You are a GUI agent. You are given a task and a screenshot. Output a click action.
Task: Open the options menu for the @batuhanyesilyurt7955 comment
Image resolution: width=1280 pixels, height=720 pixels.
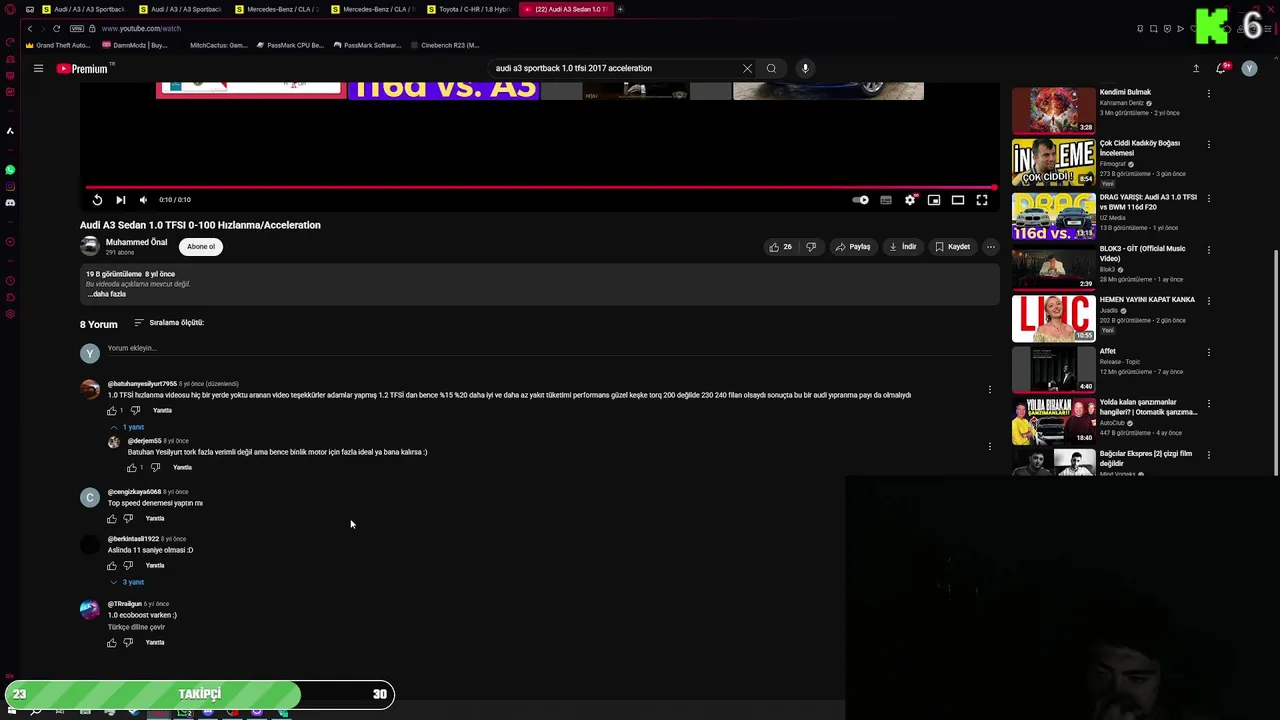[990, 389]
